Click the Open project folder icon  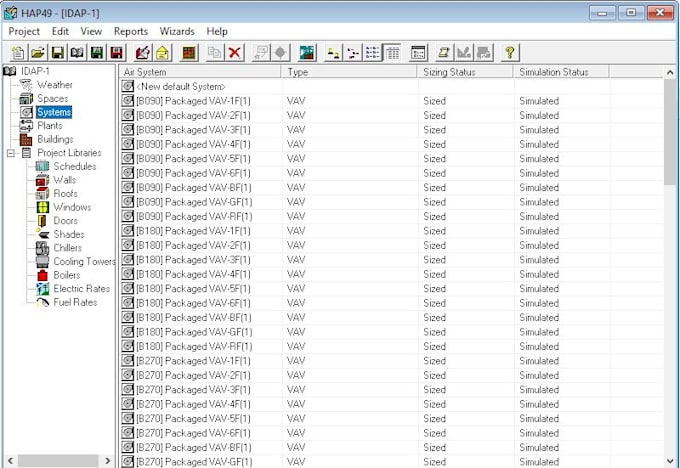pyautogui.click(x=38, y=53)
